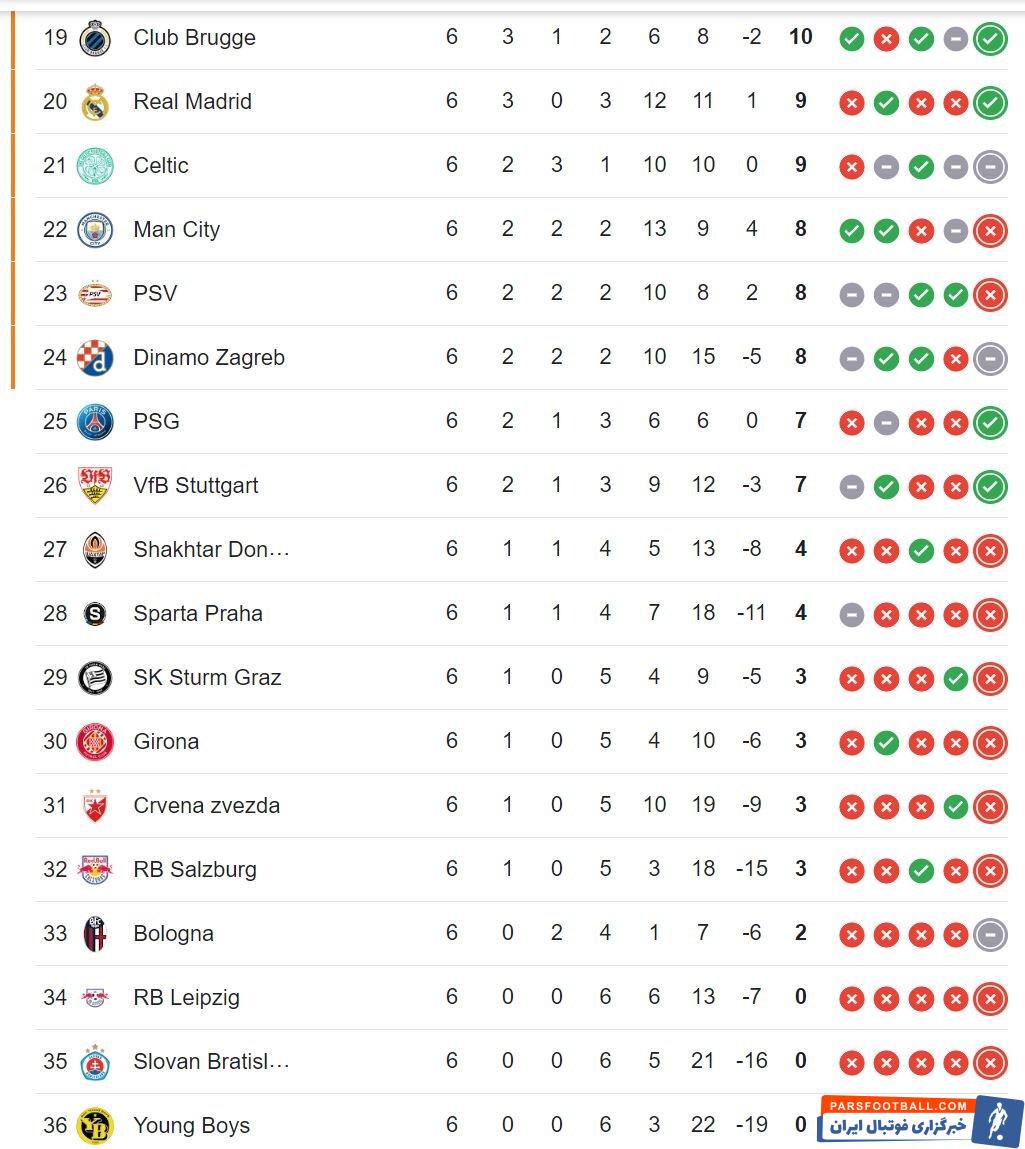Image resolution: width=1025 pixels, height=1149 pixels.
Task: Click the RB Salzburg logo
Action: [95, 870]
